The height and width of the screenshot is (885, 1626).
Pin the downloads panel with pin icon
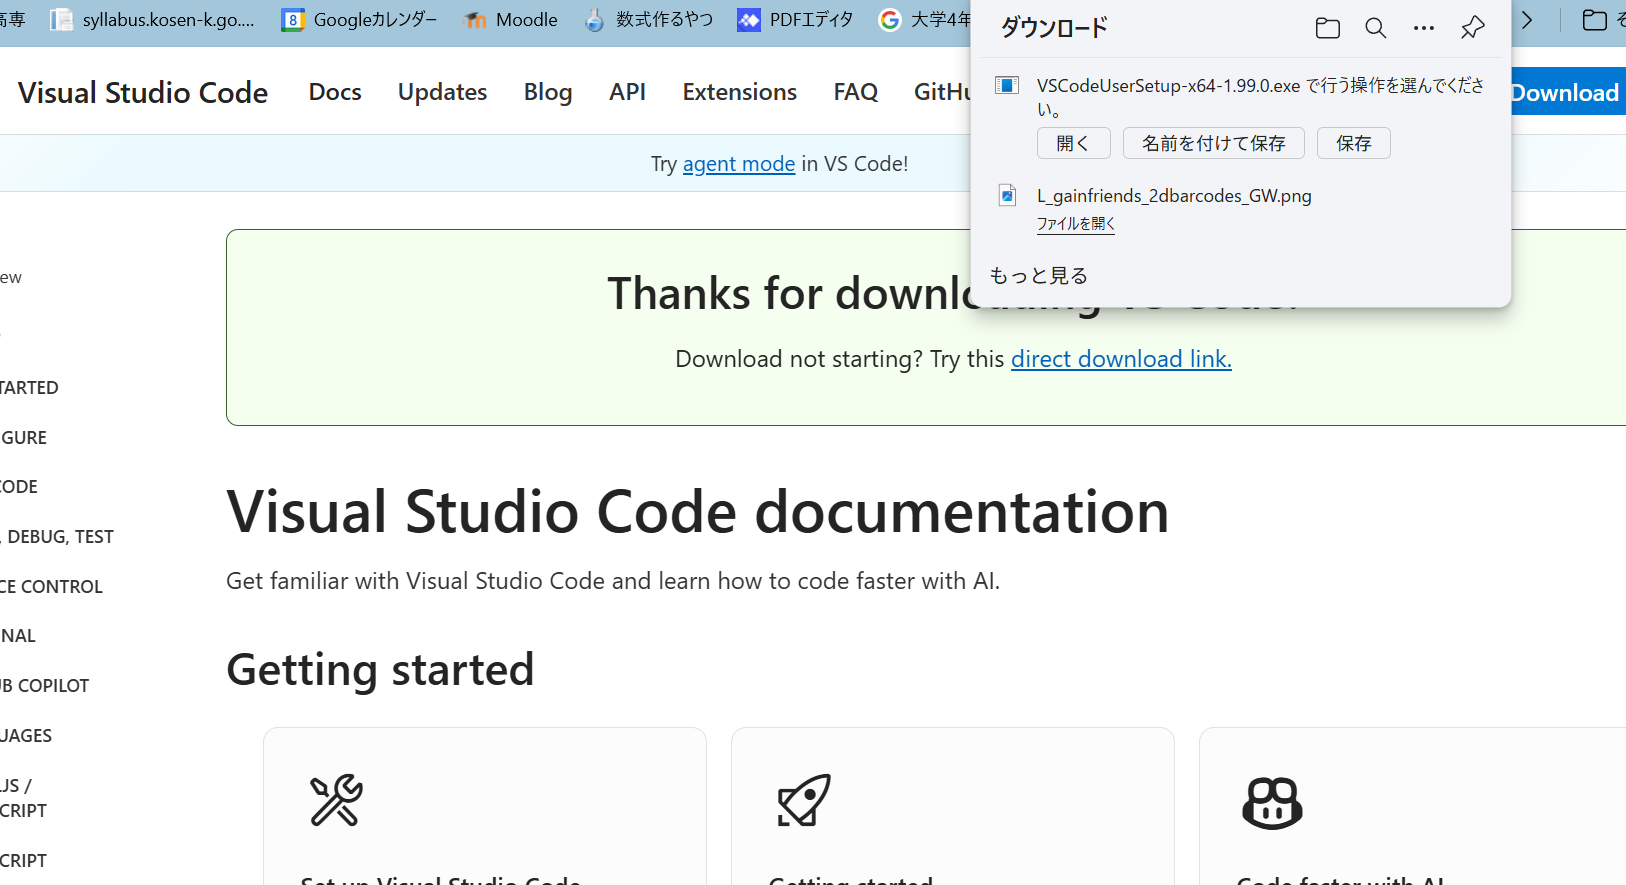click(1473, 28)
